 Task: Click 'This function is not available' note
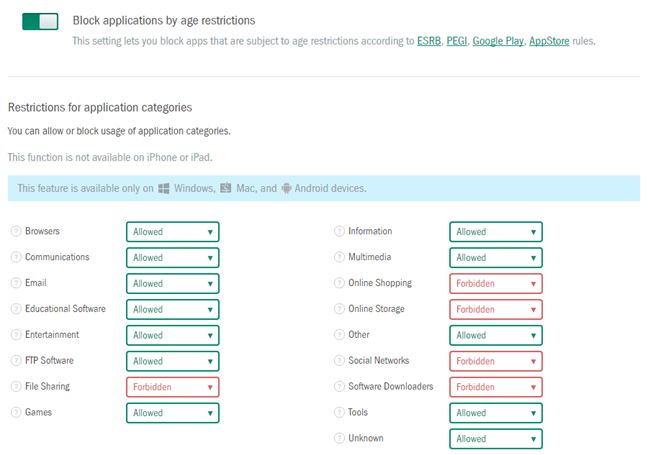(x=110, y=157)
